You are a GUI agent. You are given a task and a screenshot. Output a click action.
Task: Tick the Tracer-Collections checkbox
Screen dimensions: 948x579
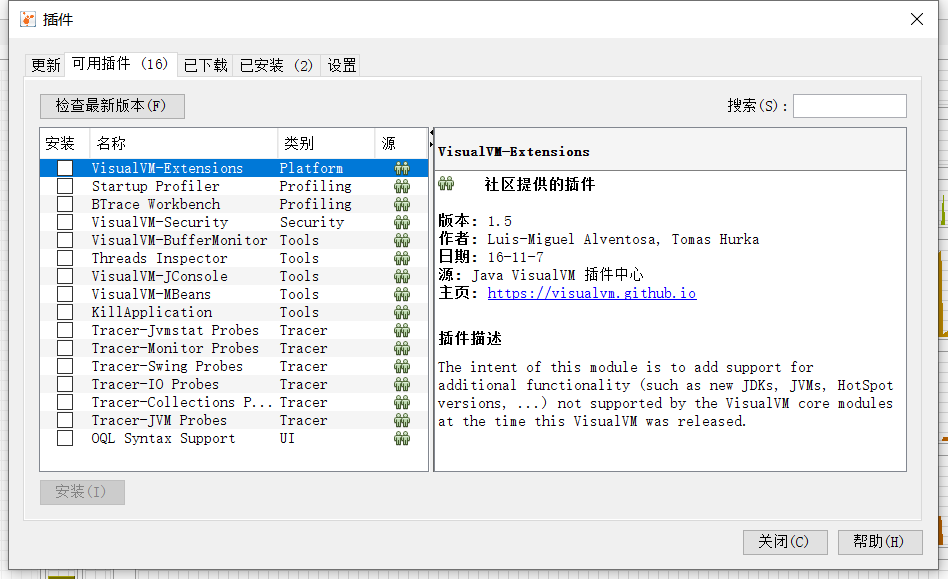(65, 403)
